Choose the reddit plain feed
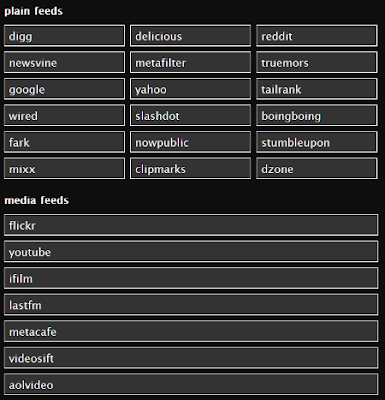 (x=317, y=35)
